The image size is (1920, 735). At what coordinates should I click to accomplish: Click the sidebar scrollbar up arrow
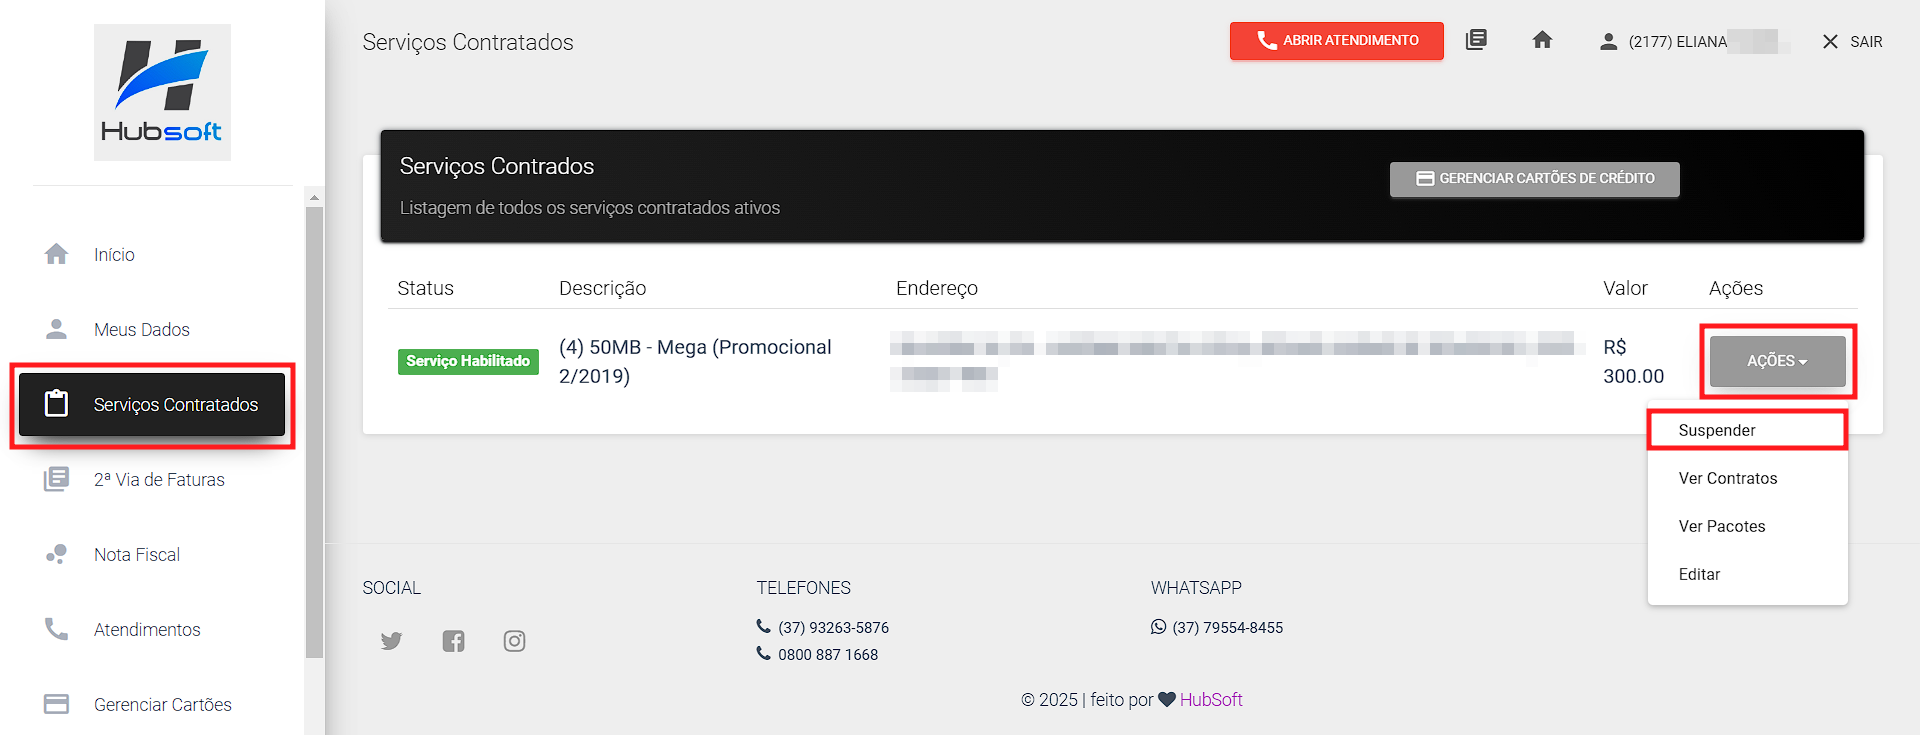pyautogui.click(x=314, y=197)
